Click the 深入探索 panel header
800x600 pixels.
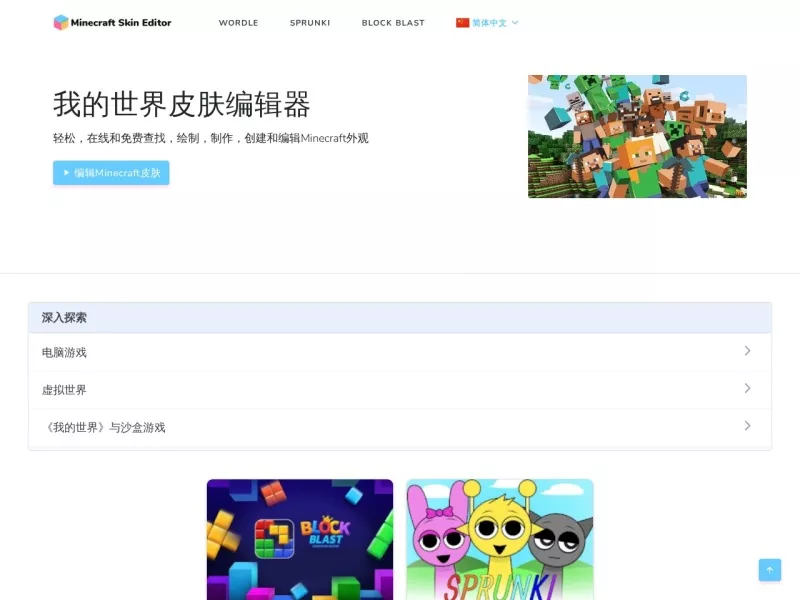(400, 318)
